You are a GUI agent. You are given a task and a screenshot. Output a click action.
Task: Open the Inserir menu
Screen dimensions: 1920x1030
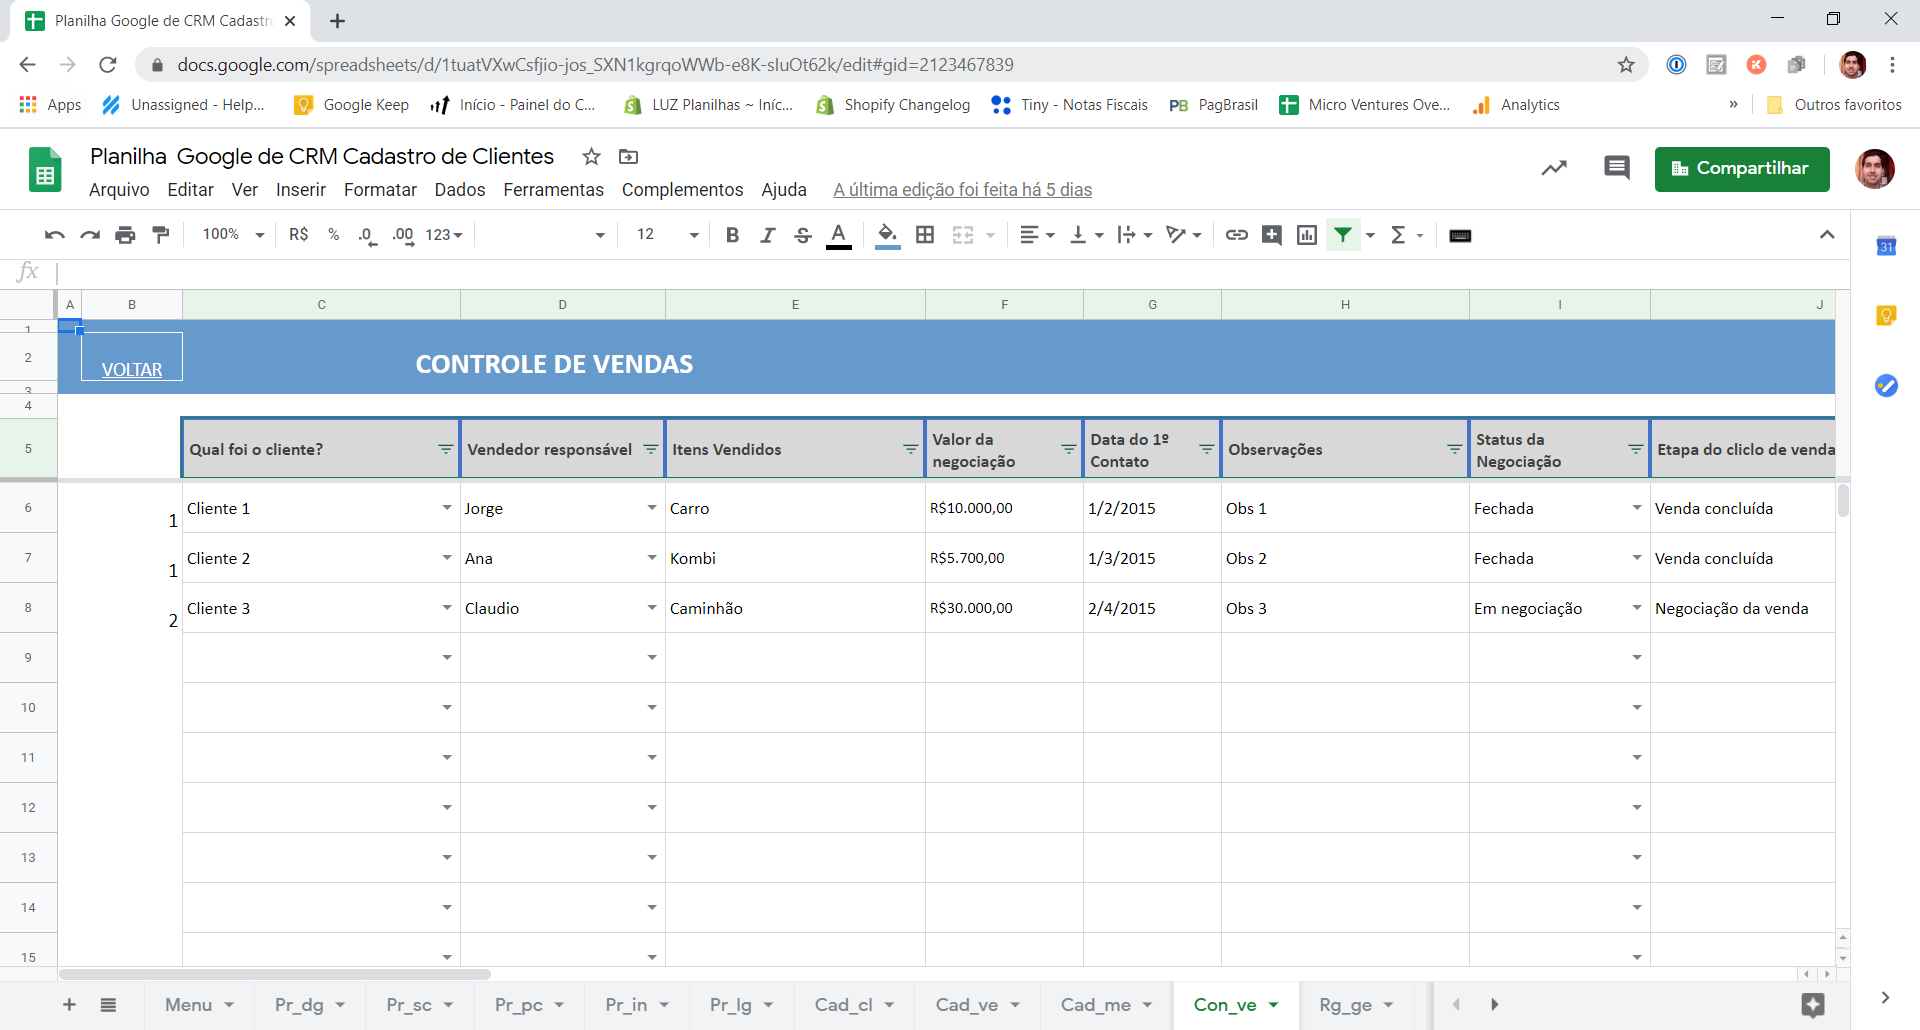[x=301, y=190]
